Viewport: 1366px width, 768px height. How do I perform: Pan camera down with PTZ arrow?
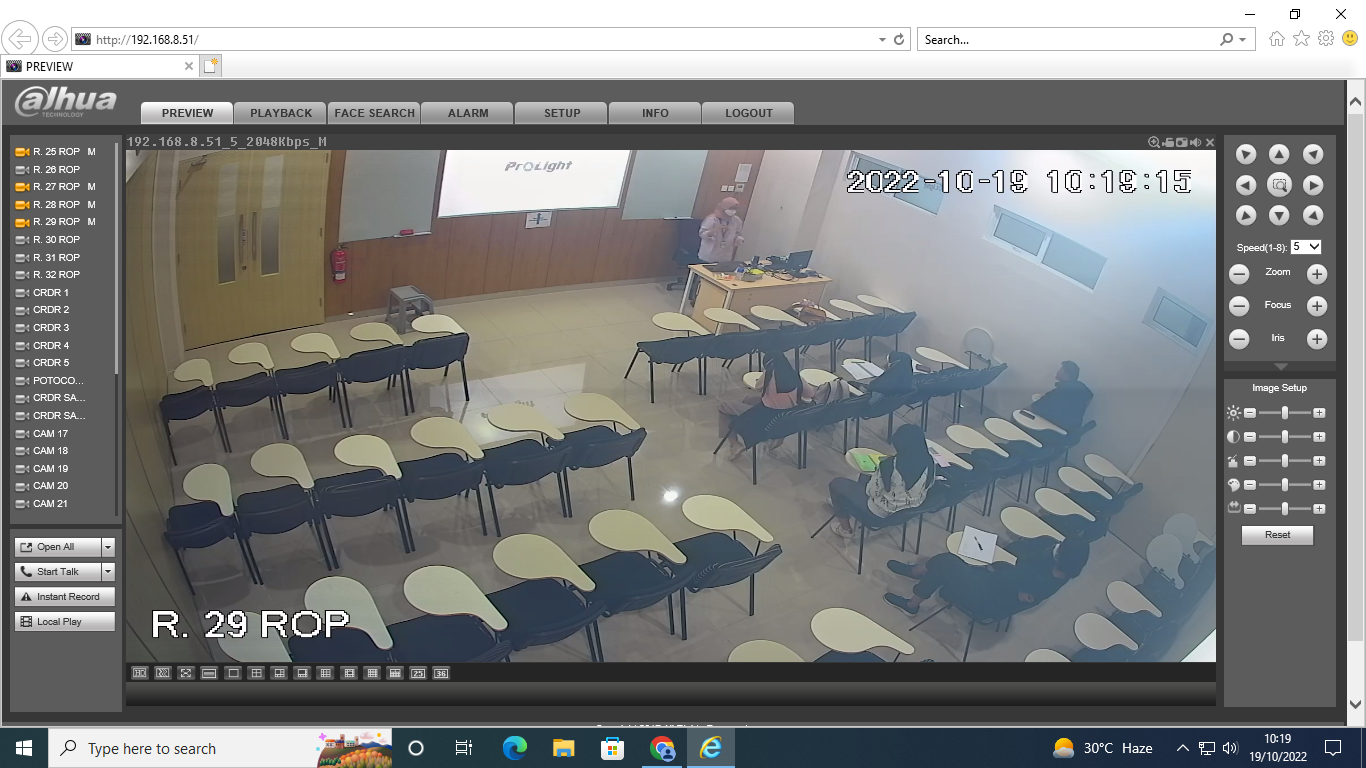1279,215
